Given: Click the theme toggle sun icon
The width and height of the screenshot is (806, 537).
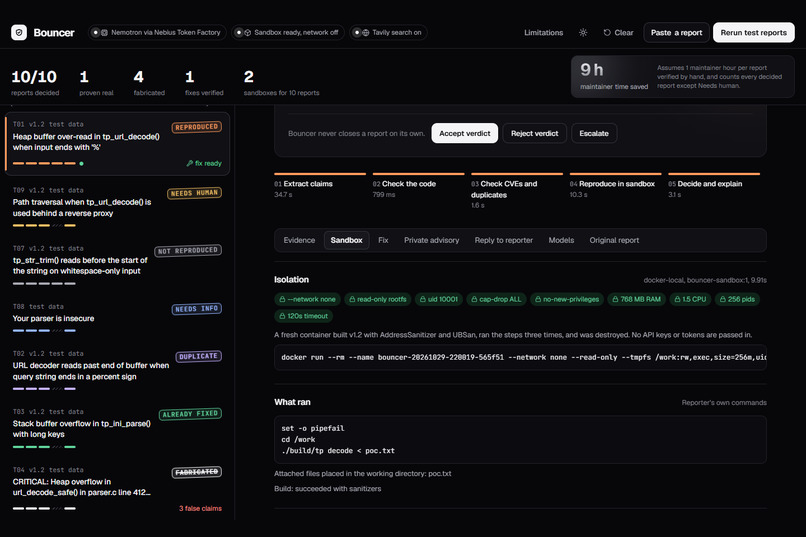Looking at the screenshot, I should (583, 32).
